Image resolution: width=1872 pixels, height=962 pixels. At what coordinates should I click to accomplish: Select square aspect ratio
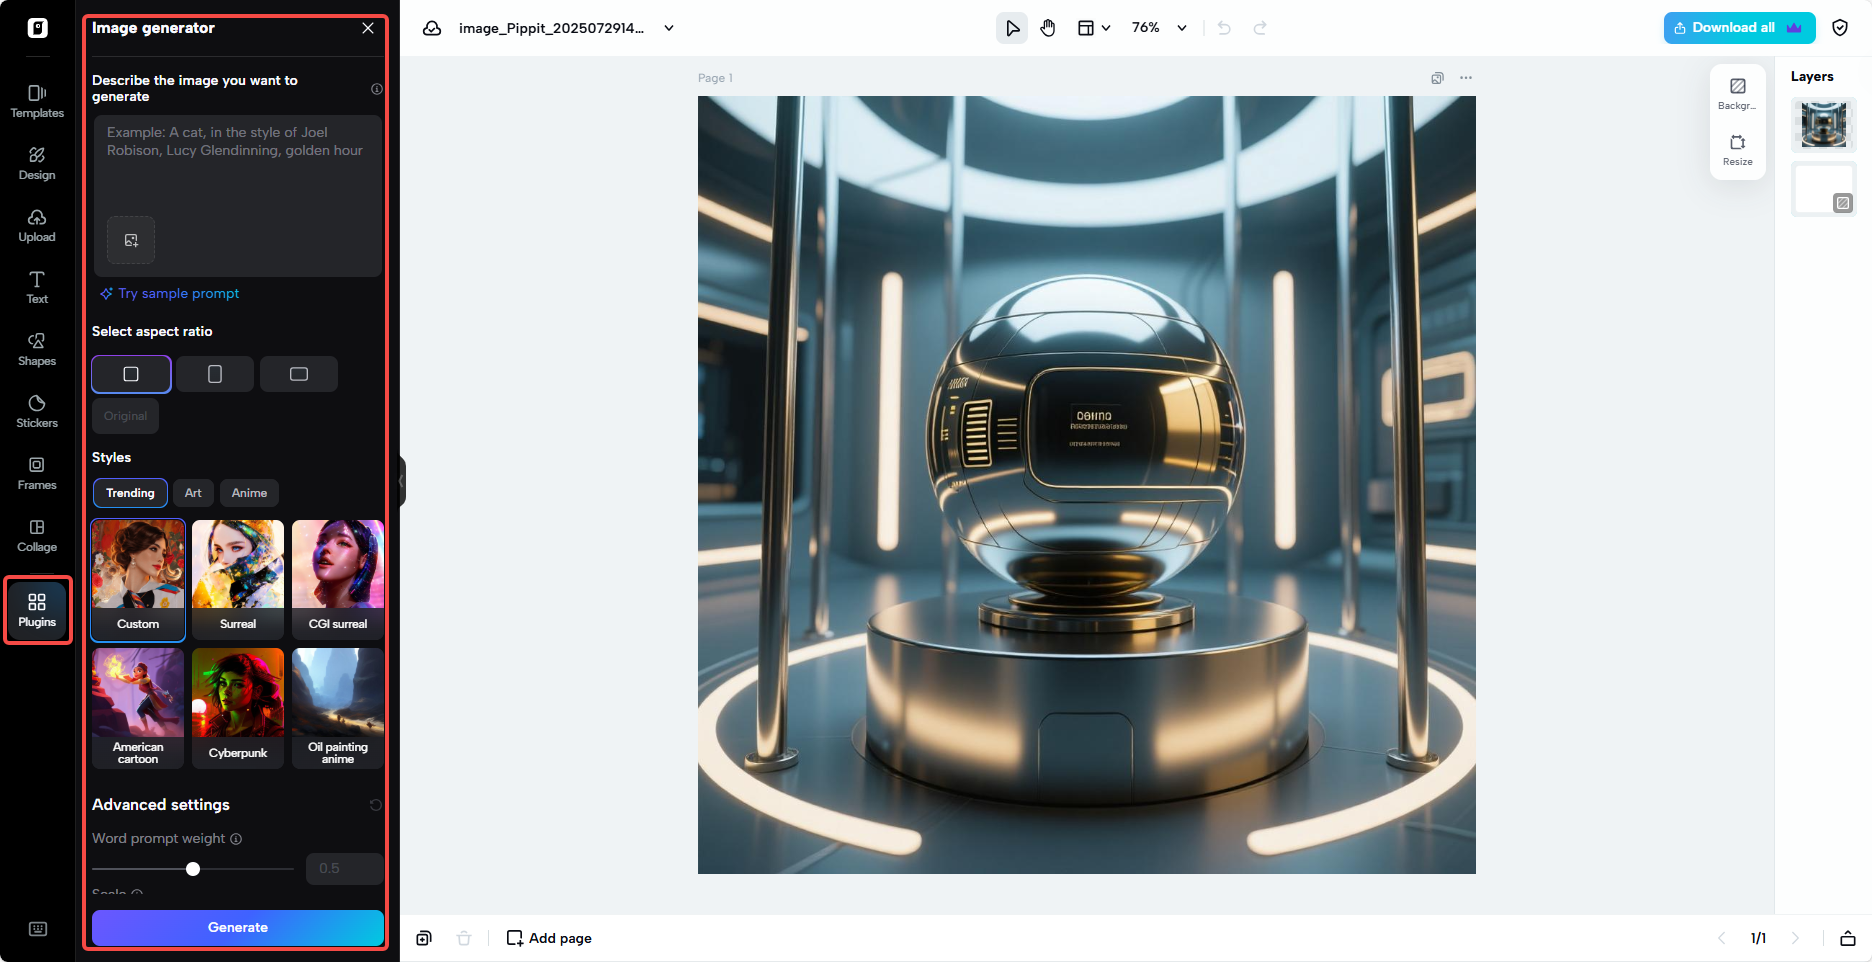click(x=131, y=374)
